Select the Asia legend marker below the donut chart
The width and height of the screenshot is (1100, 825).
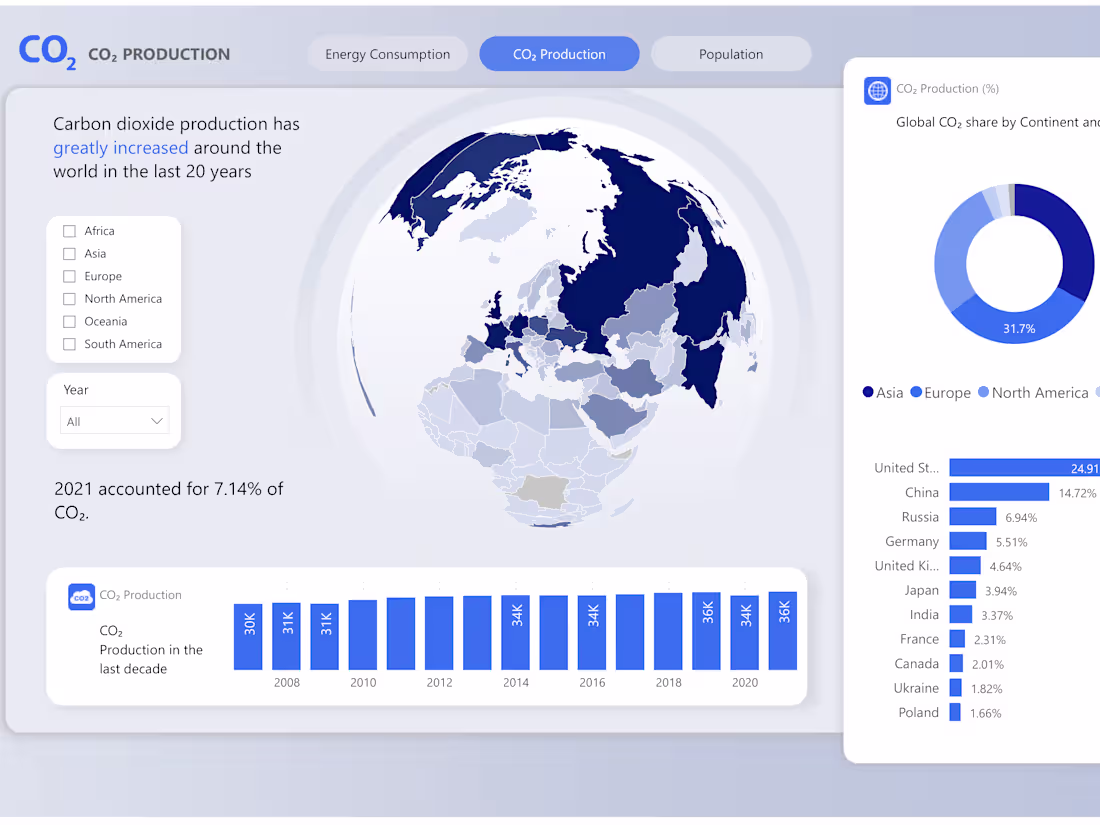(x=868, y=392)
